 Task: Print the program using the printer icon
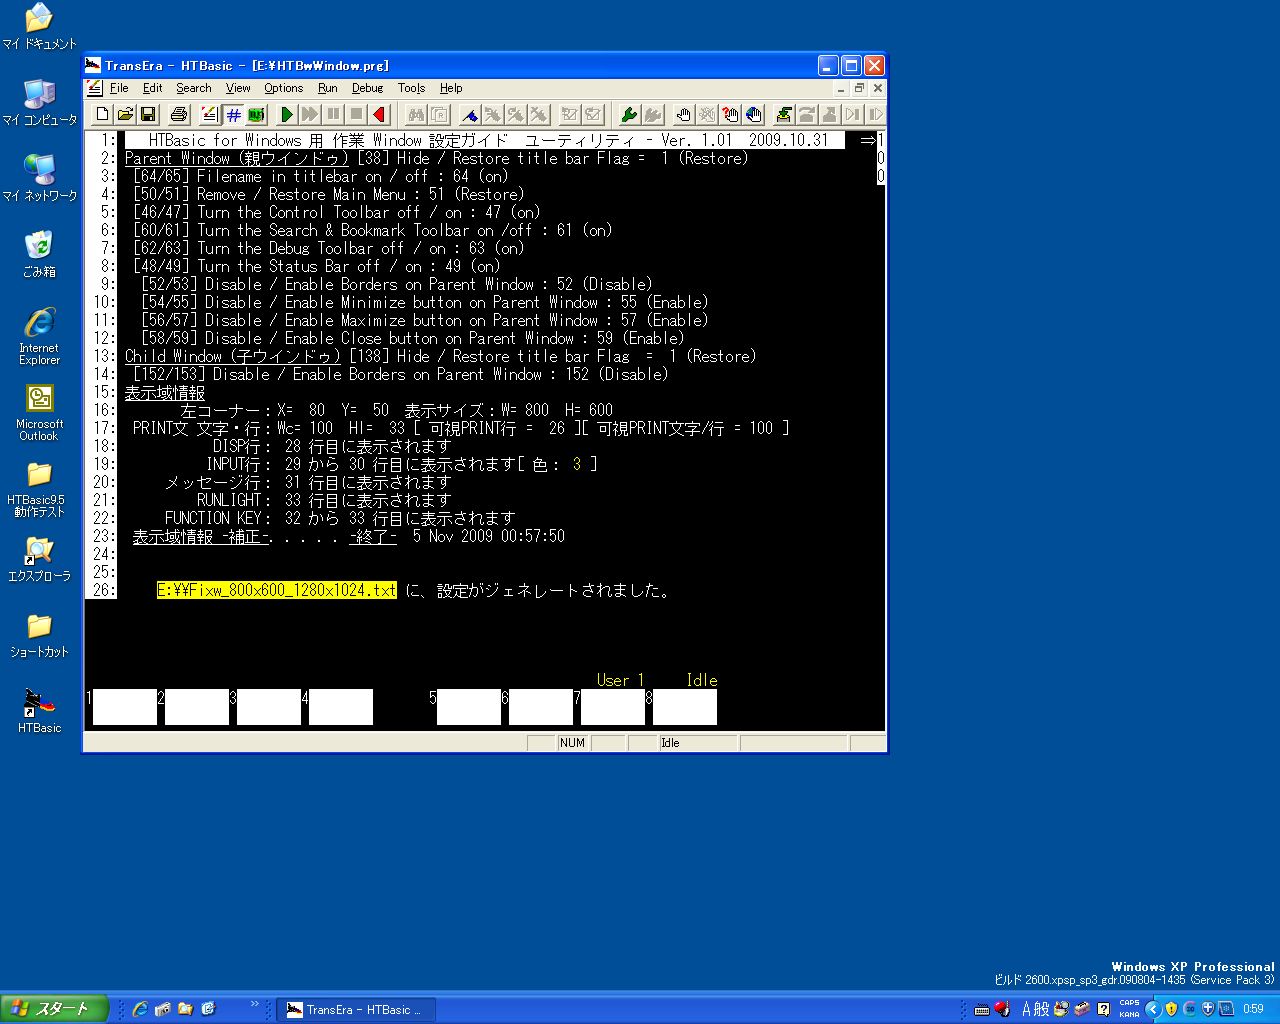pyautogui.click(x=179, y=115)
